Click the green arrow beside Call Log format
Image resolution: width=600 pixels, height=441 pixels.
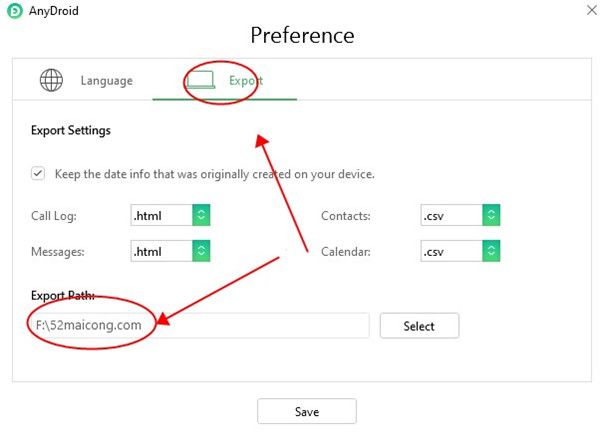(201, 215)
